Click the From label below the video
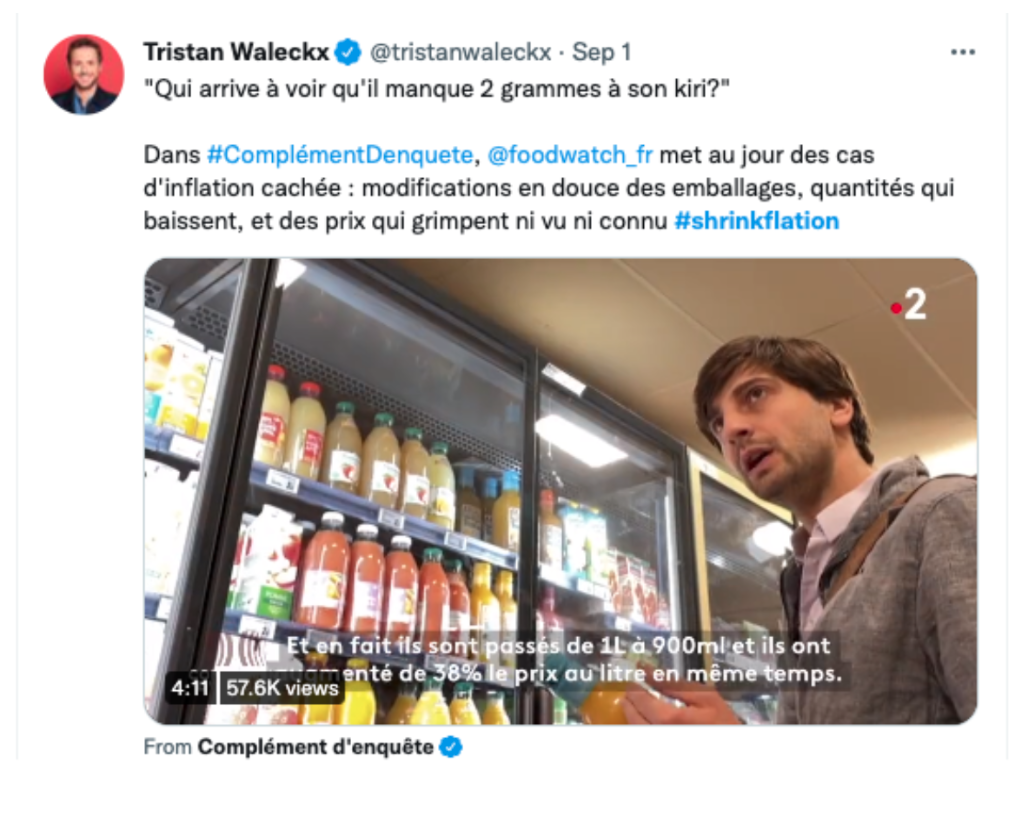 pyautogui.click(x=168, y=747)
